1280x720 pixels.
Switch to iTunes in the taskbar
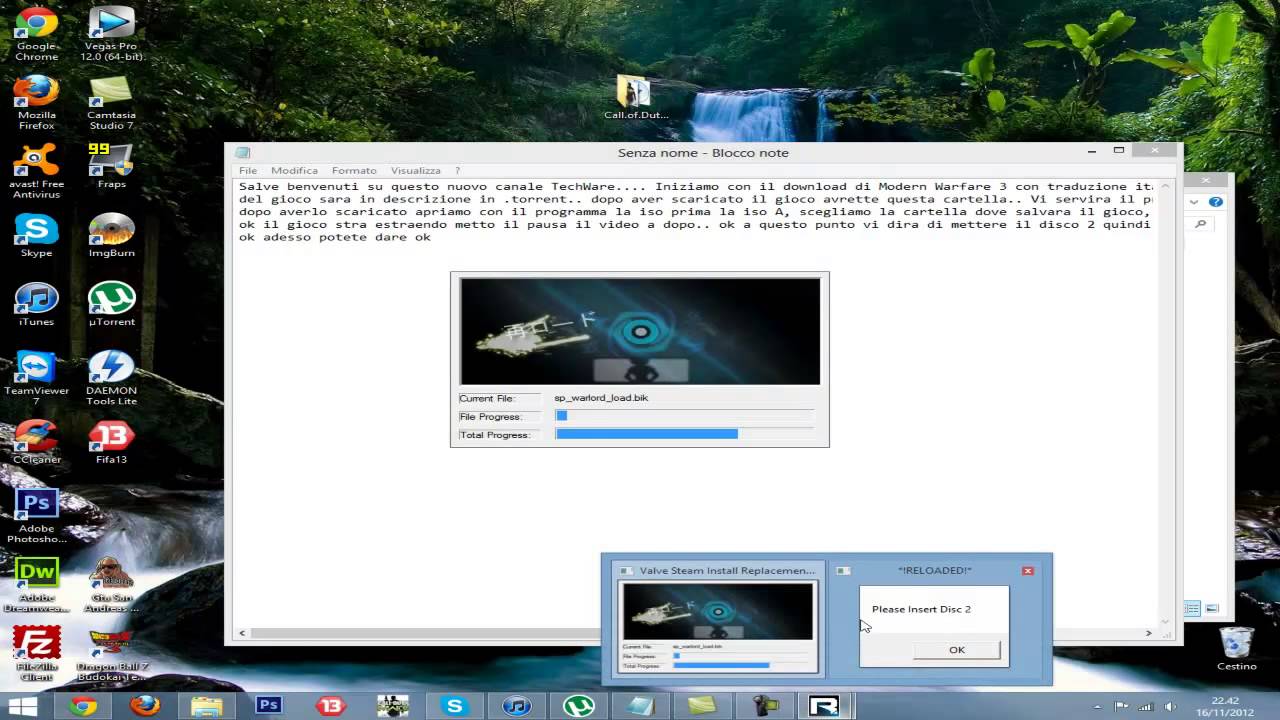(x=516, y=706)
